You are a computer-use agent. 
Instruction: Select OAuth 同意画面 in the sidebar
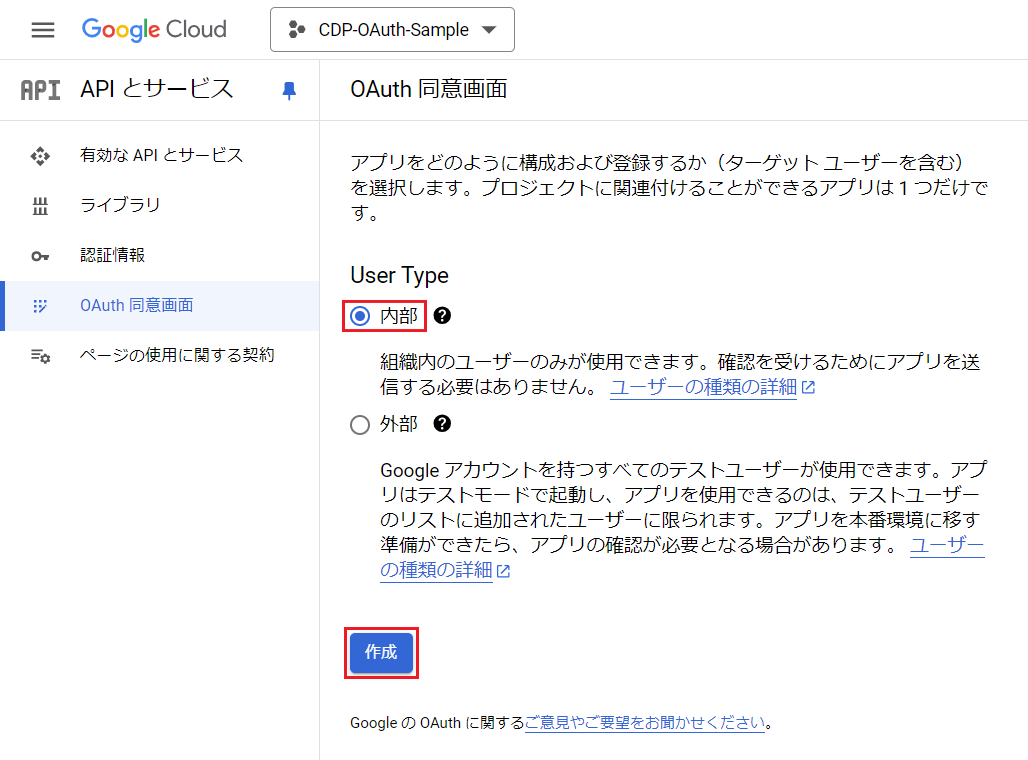[136, 306]
